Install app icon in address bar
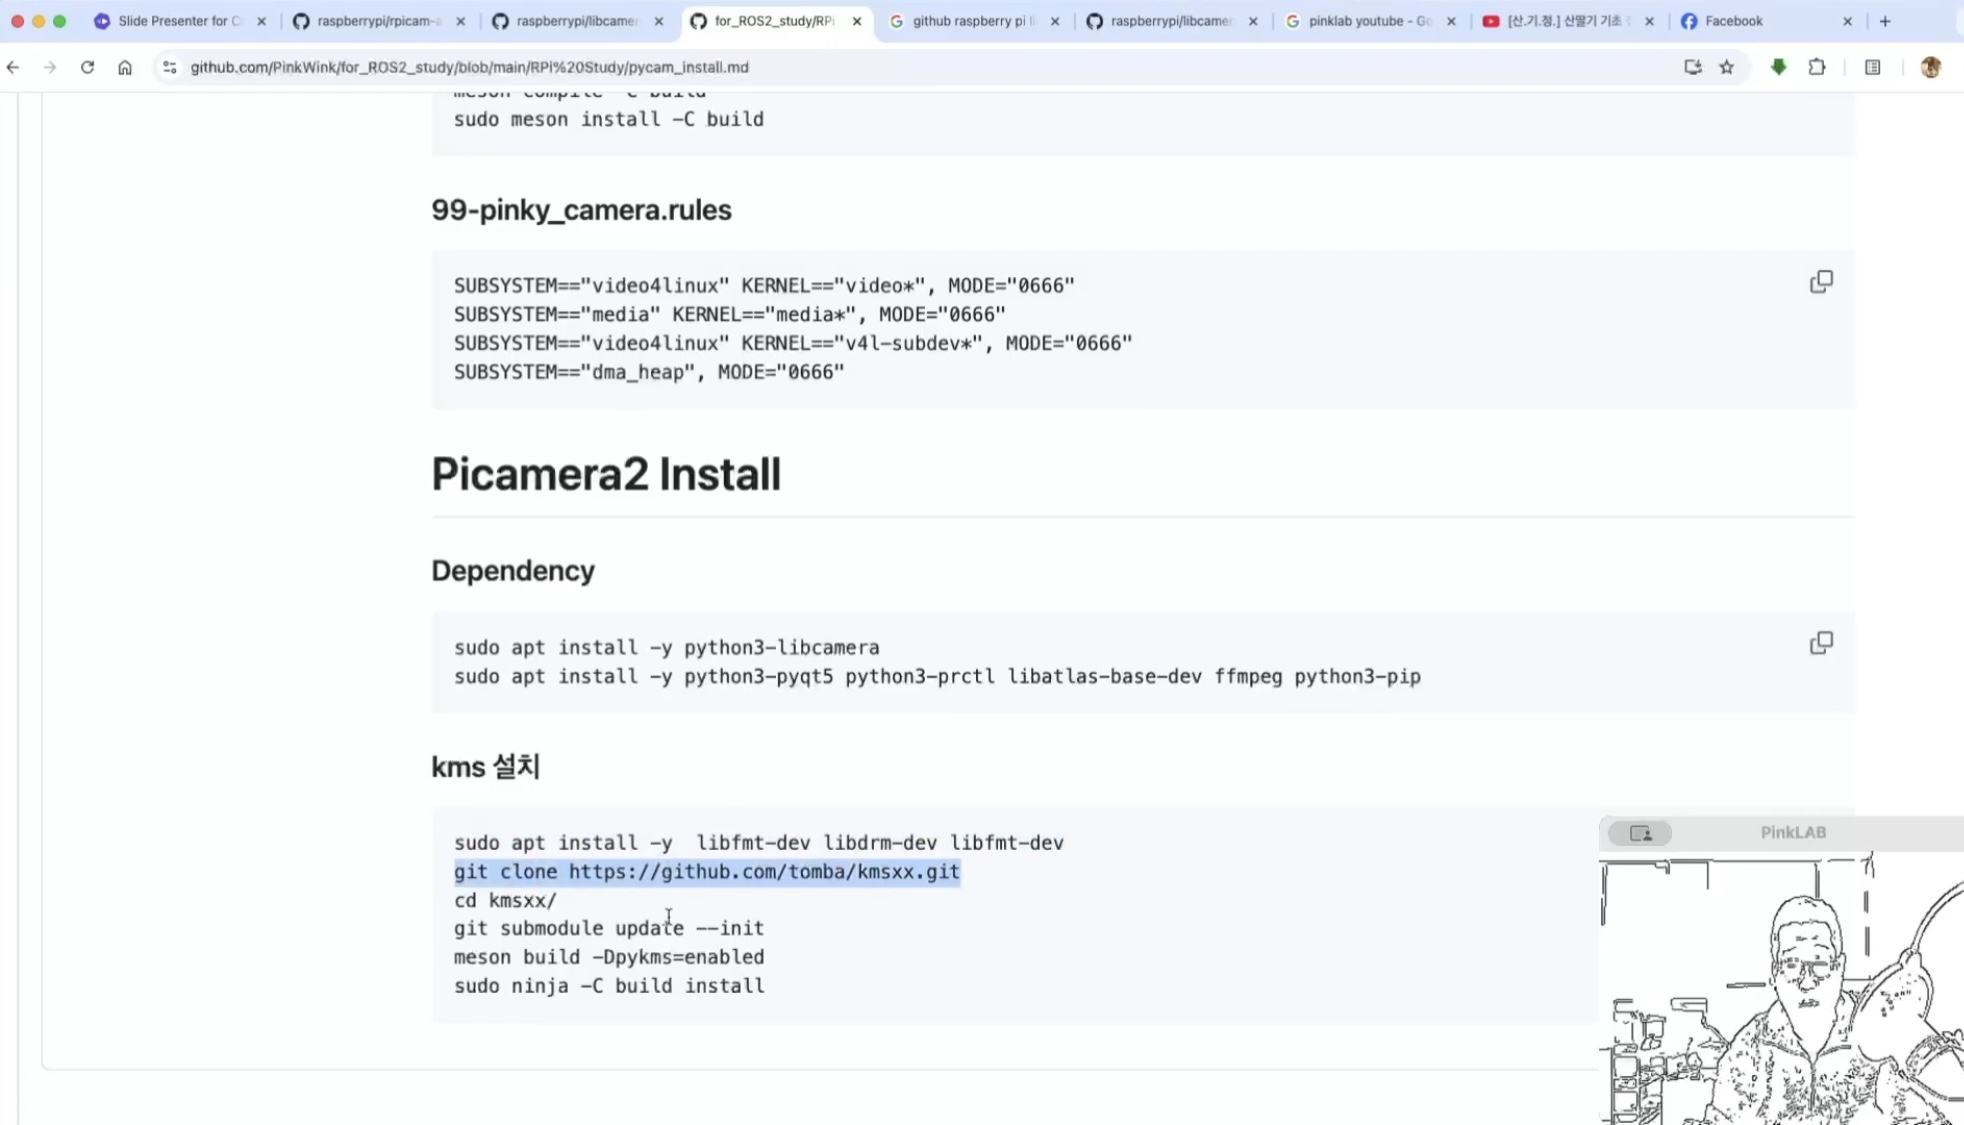The height and width of the screenshot is (1125, 1964). pos(1692,67)
